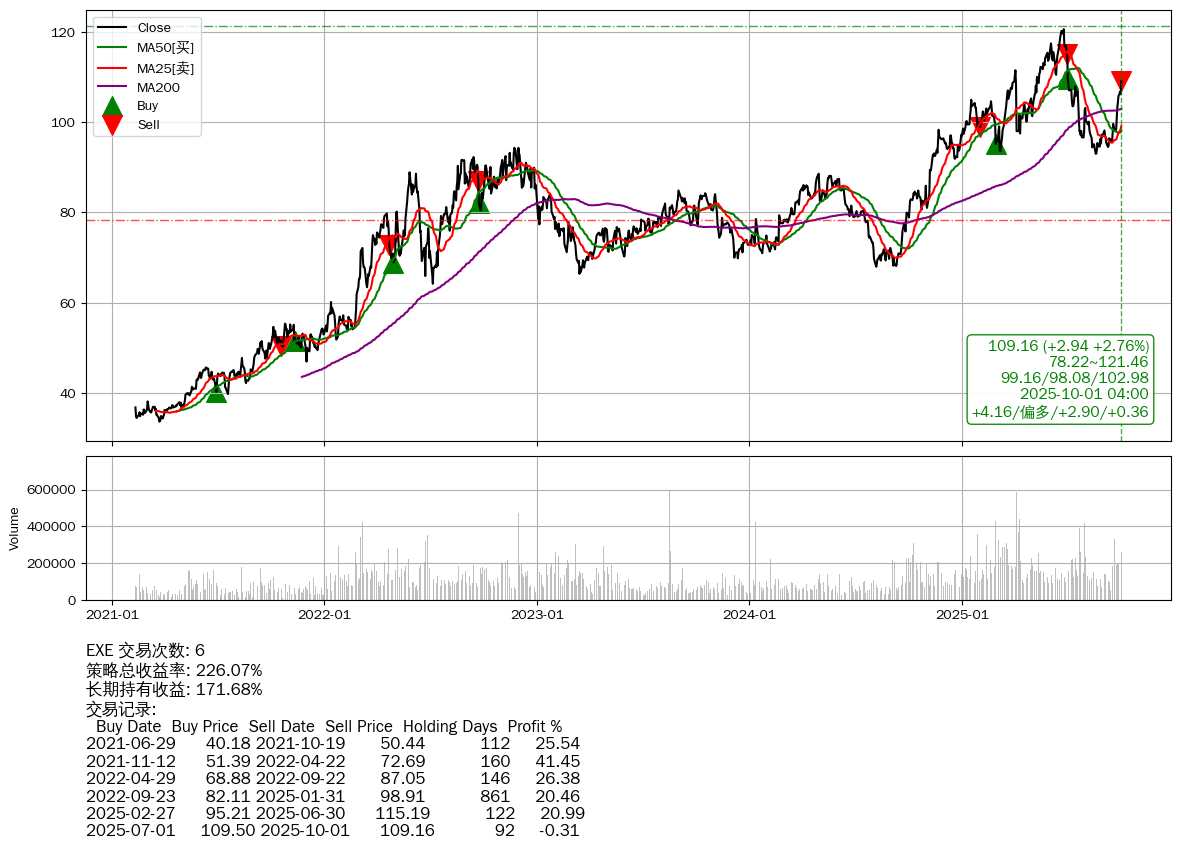Select the Close legend entry
1180x849 pixels.
(x=154, y=28)
